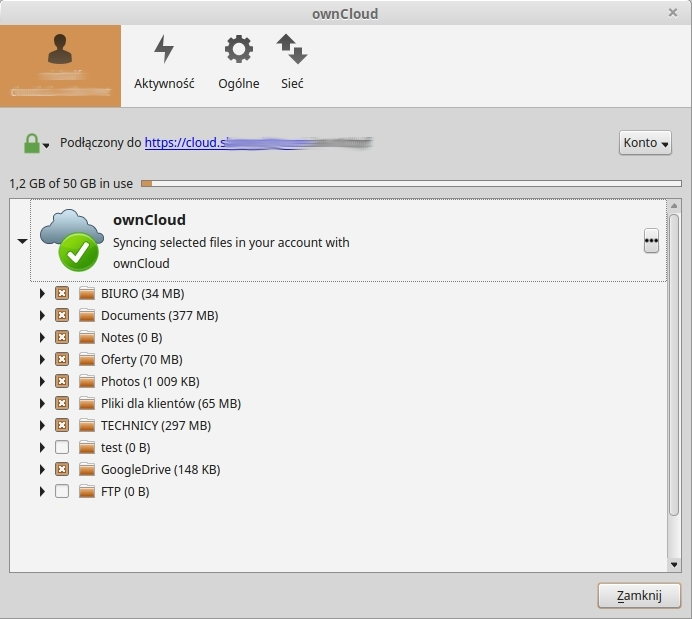Expand the BIURO folder
692x619 pixels.
click(x=42, y=293)
